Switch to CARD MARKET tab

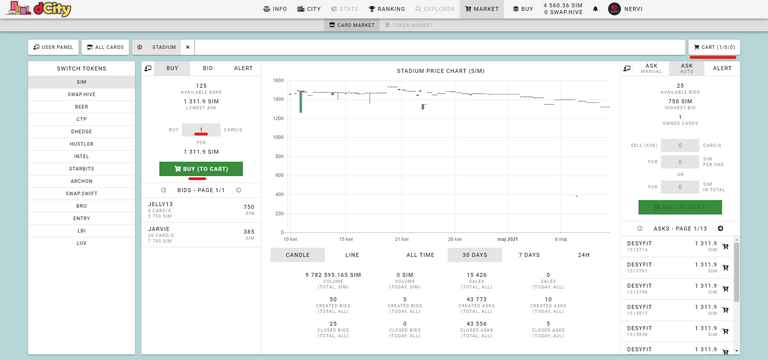coord(352,25)
